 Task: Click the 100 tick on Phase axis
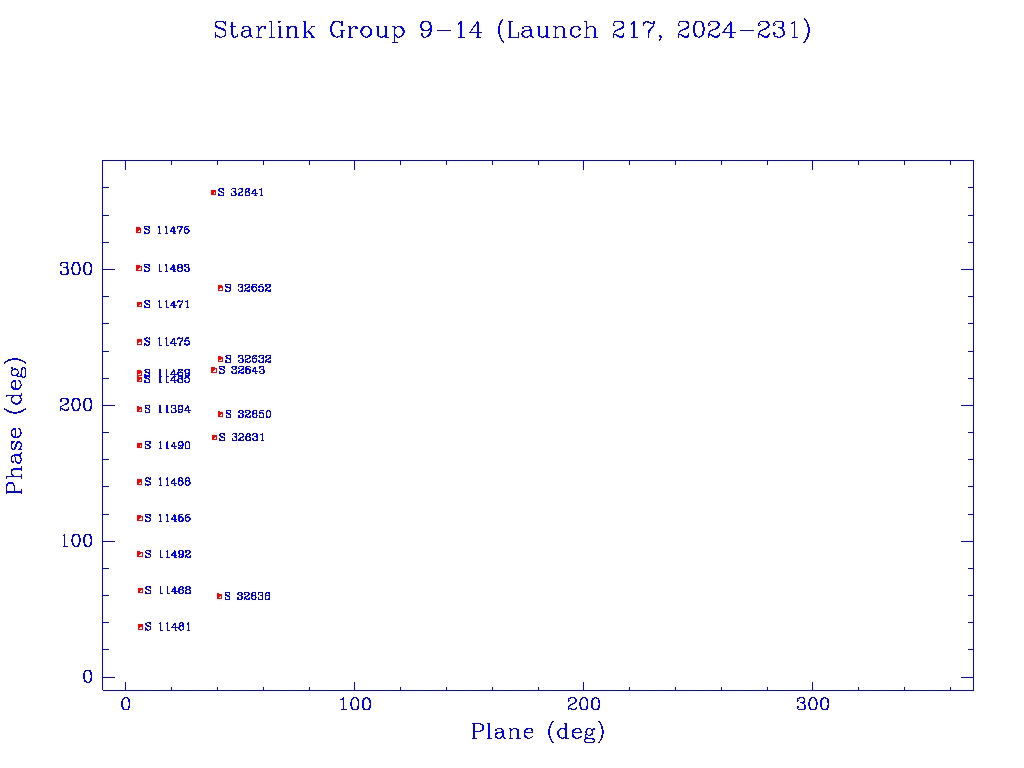click(76, 541)
